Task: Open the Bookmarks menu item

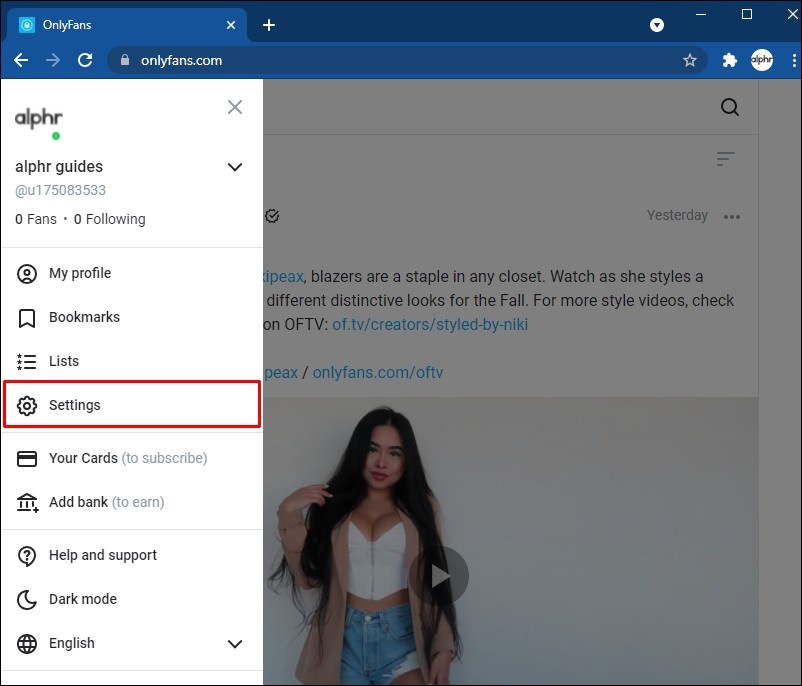Action: (131, 317)
